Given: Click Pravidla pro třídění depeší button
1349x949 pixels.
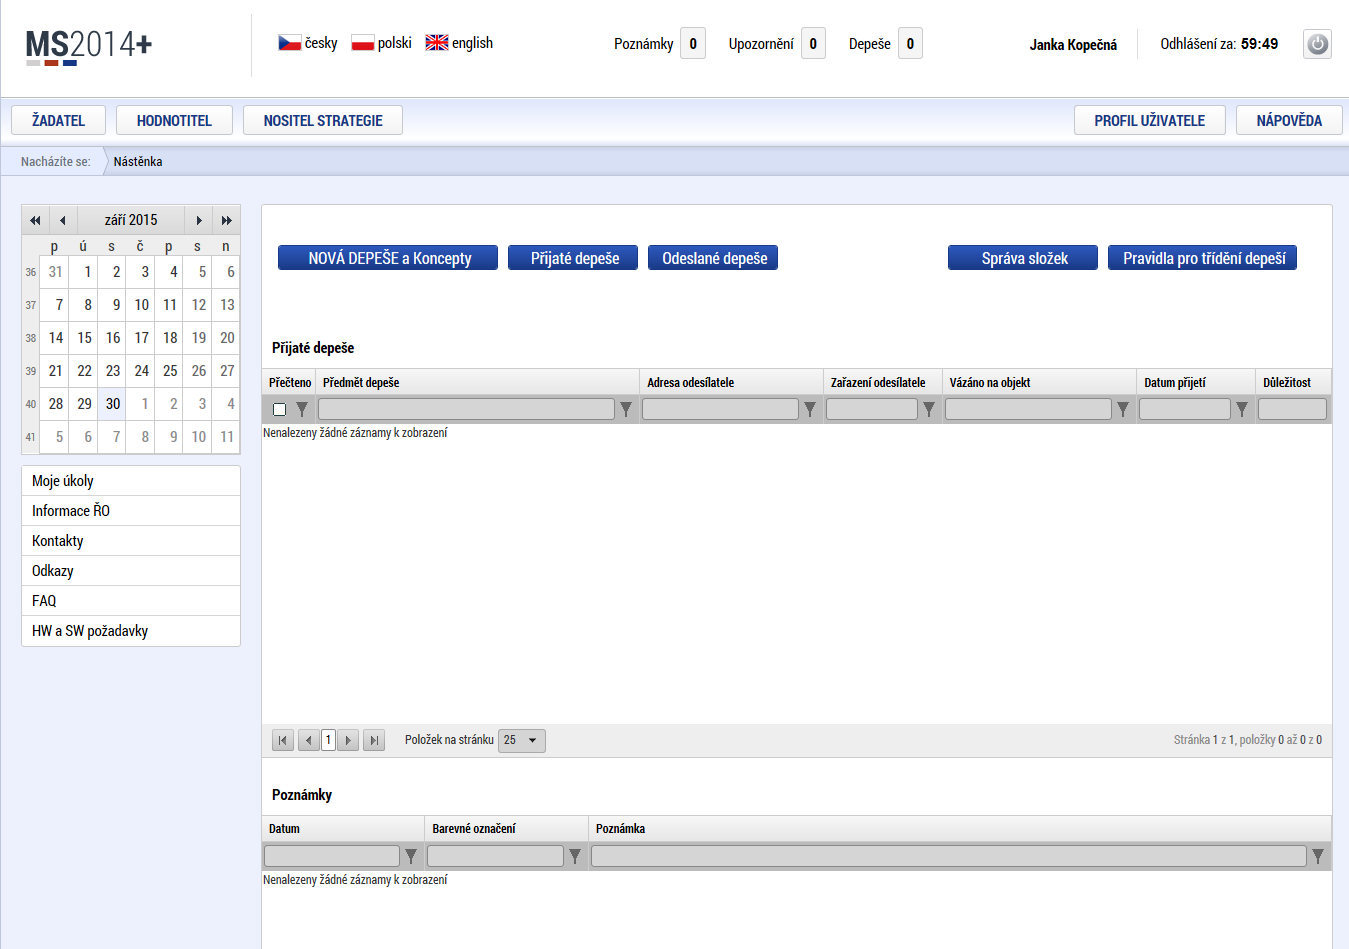Looking at the screenshot, I should click(1203, 258).
